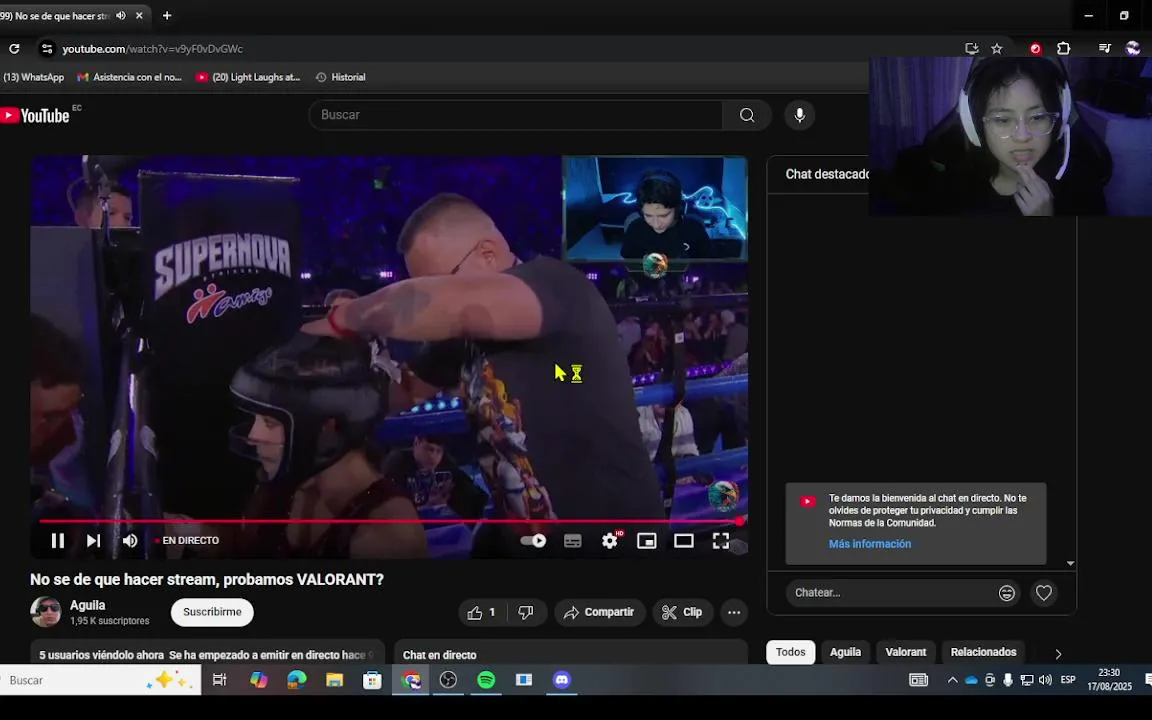Click the youtube.com address bar URL
This screenshot has height=720, width=1152.
pyautogui.click(x=152, y=48)
